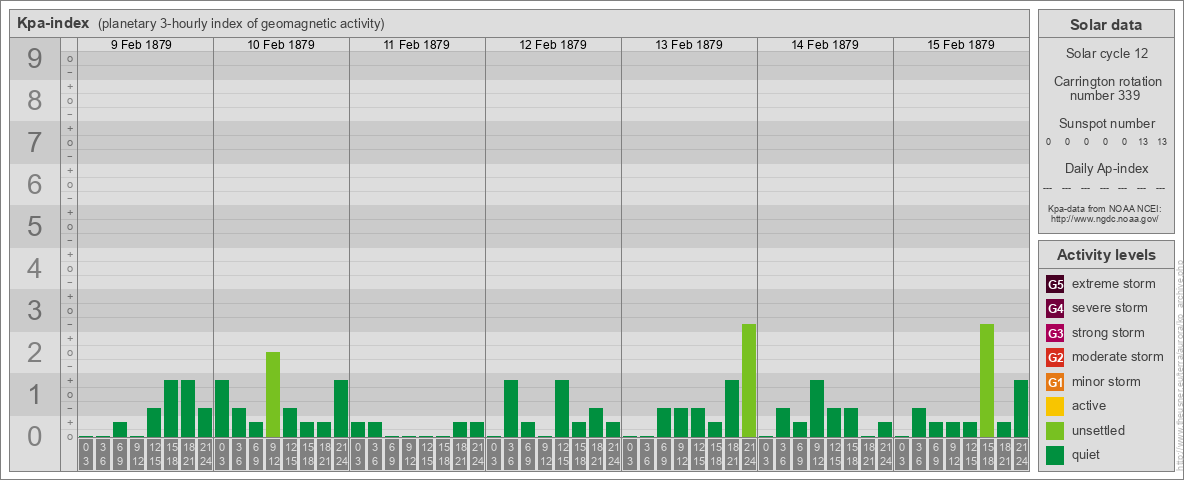Click the 'extreme storm' legend label
Screen dimensions: 1184x480
[x=1113, y=284]
